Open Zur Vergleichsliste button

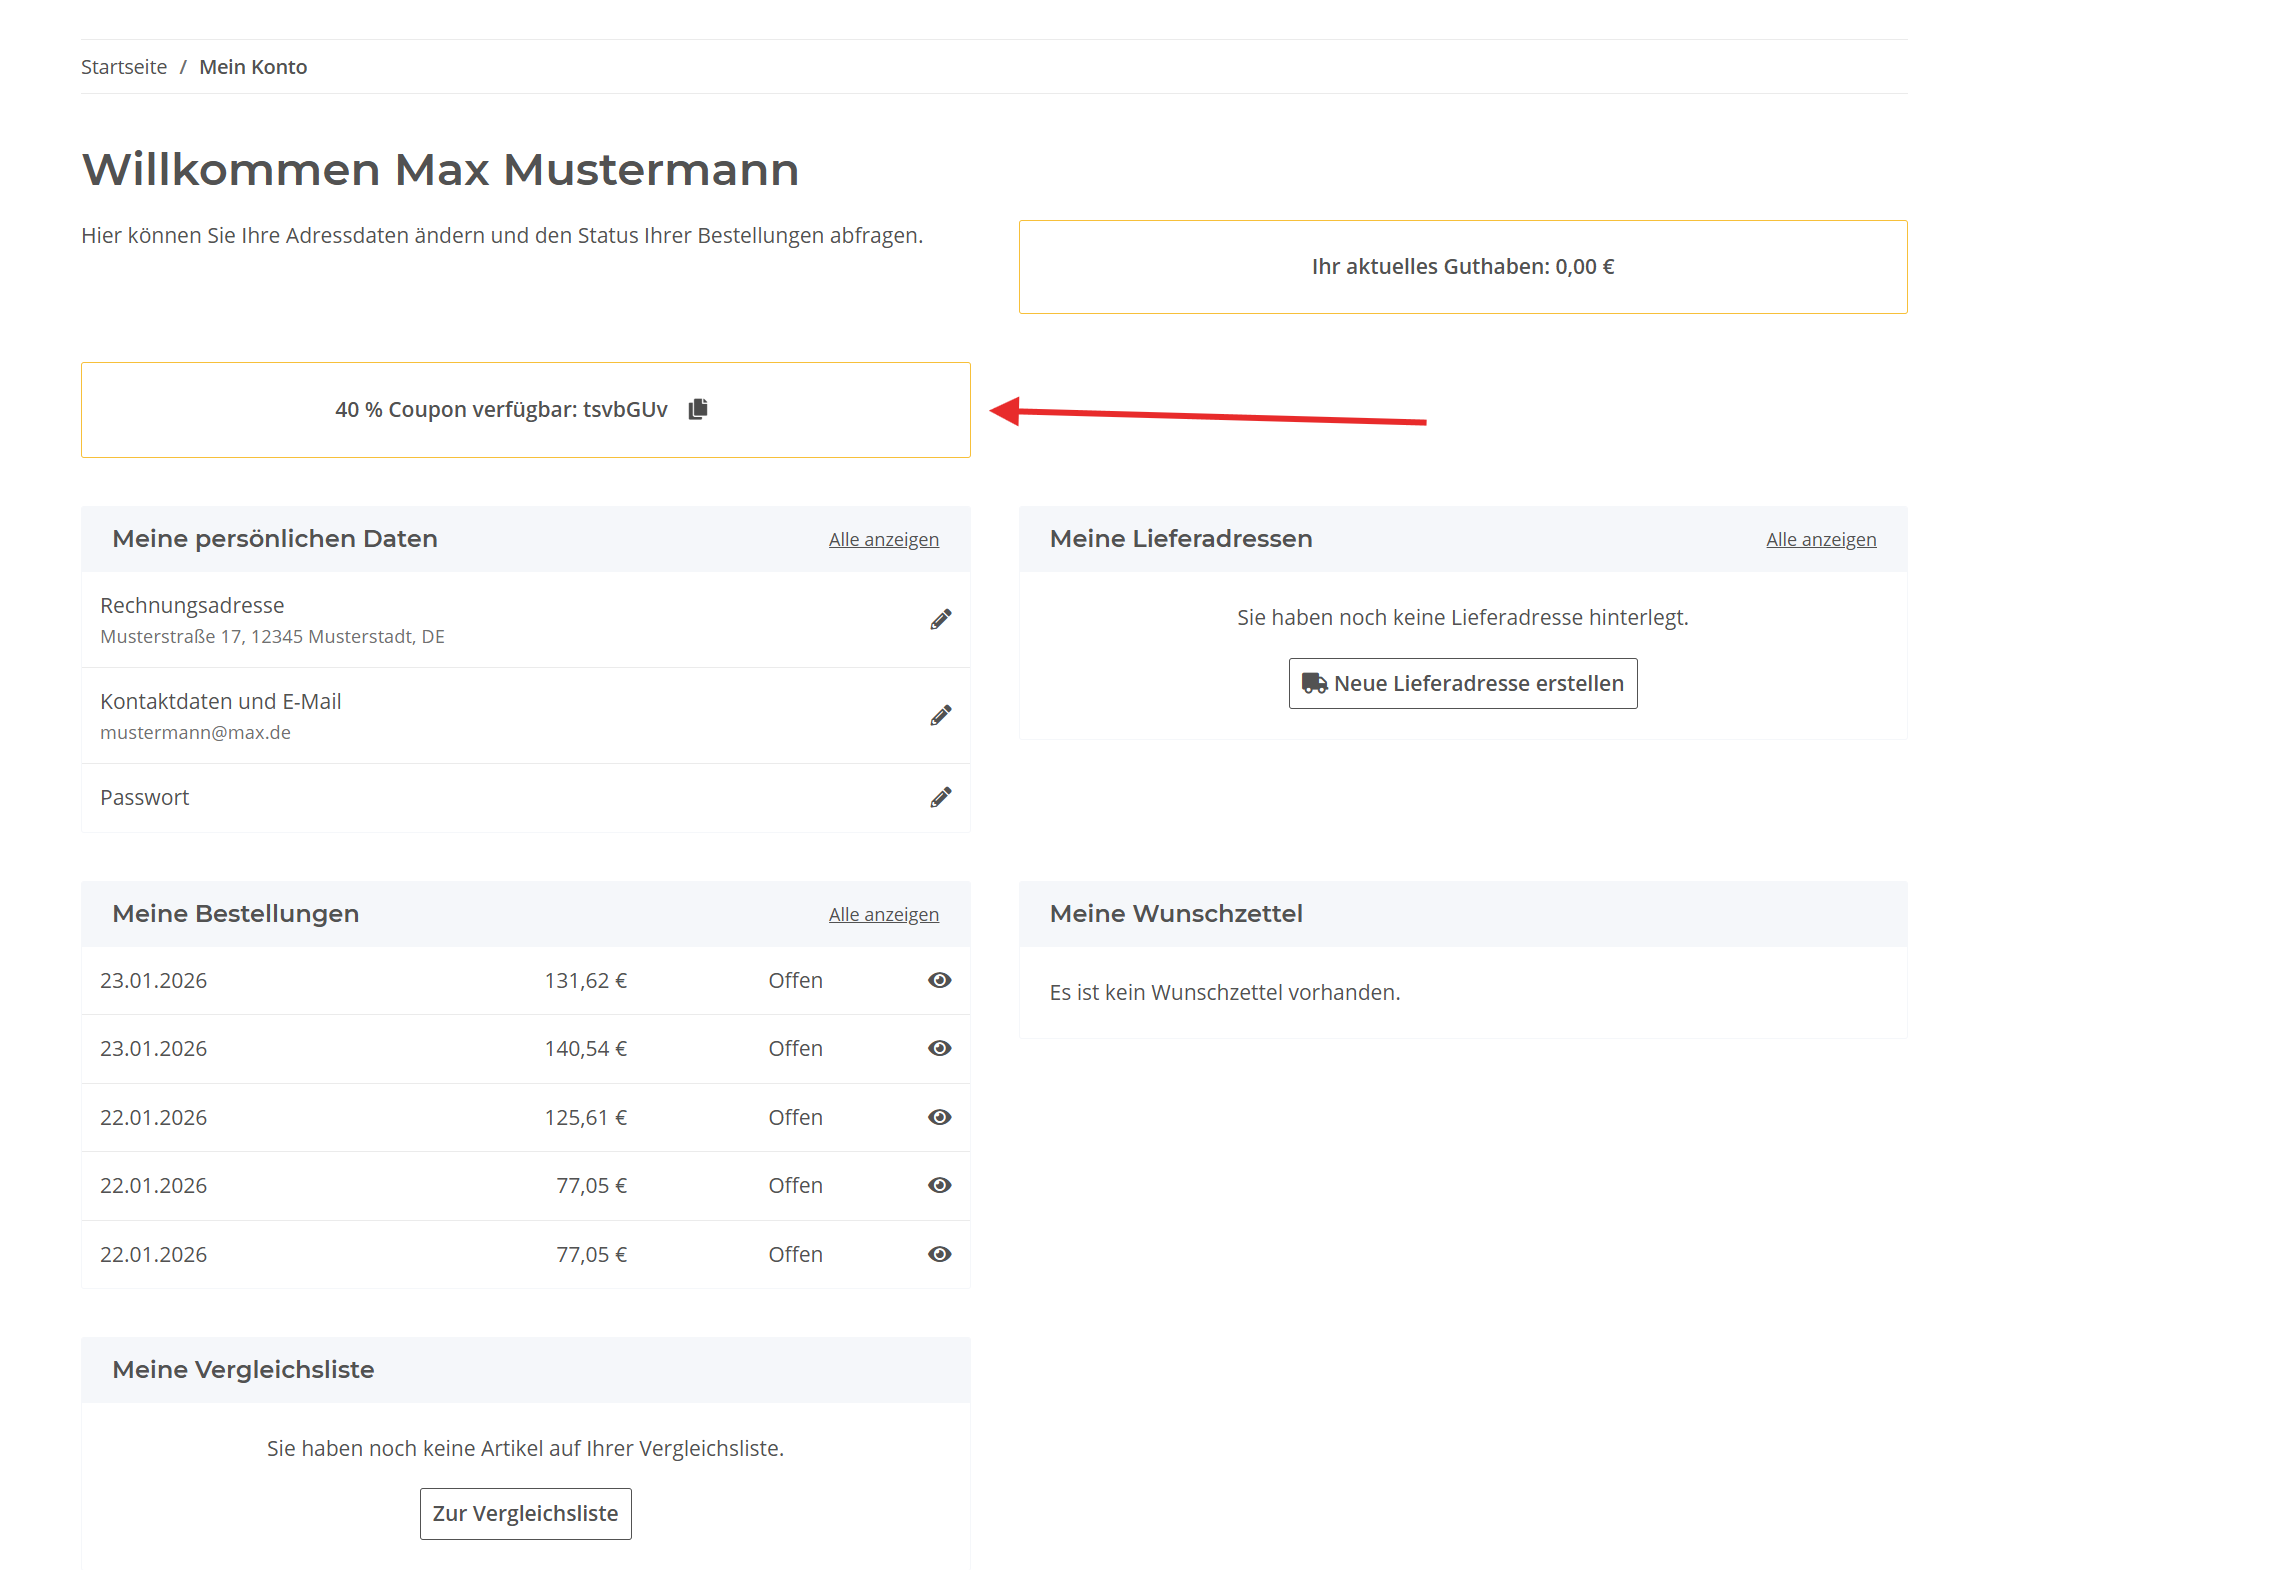[525, 1514]
